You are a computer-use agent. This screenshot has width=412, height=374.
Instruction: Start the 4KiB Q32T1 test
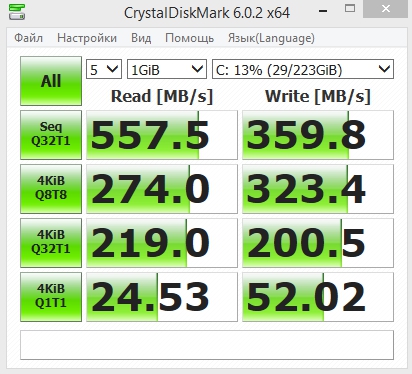pos(51,243)
